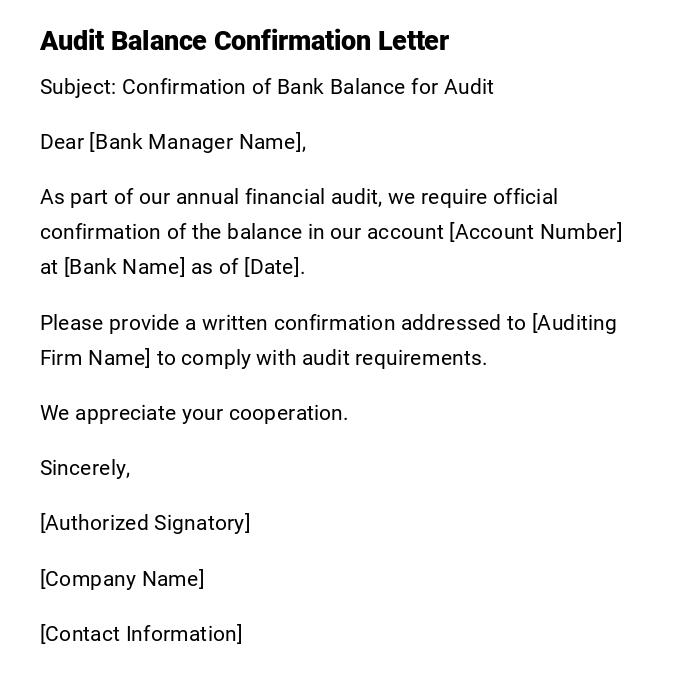
Task: Click the [Company Name] placeholder
Action: 122,579
